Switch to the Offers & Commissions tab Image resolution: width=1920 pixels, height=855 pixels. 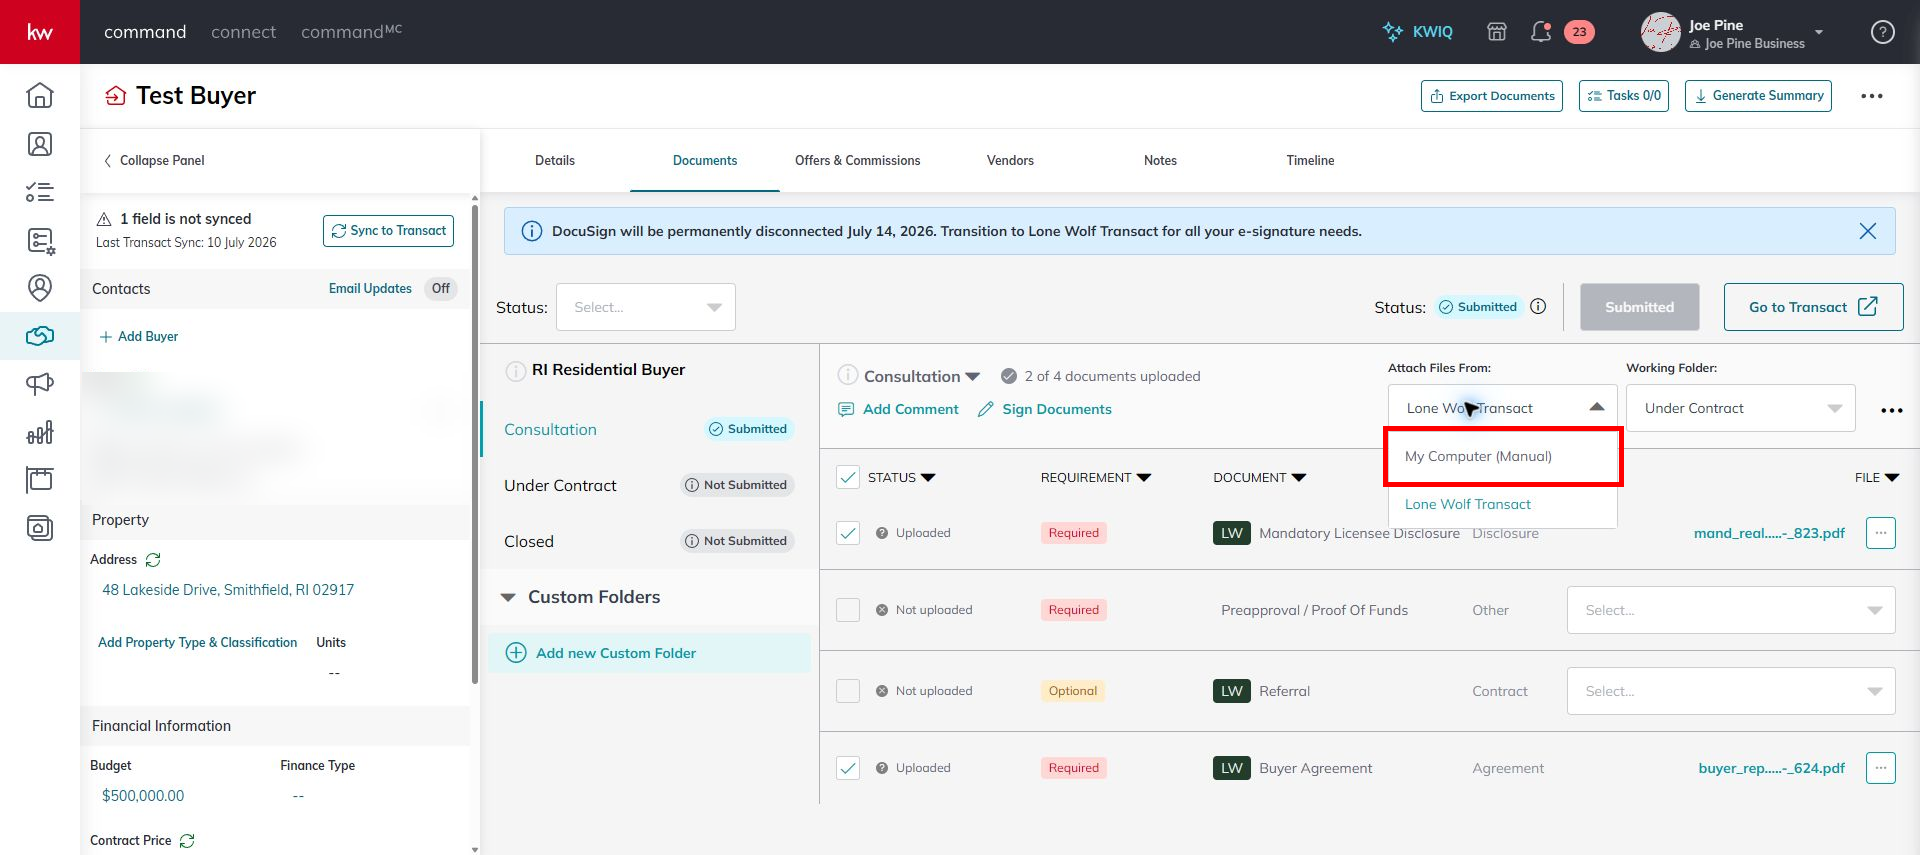(857, 160)
